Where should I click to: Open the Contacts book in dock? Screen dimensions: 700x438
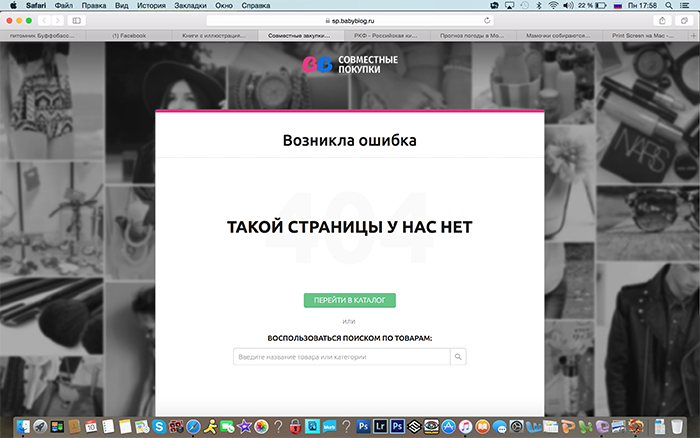[74, 427]
